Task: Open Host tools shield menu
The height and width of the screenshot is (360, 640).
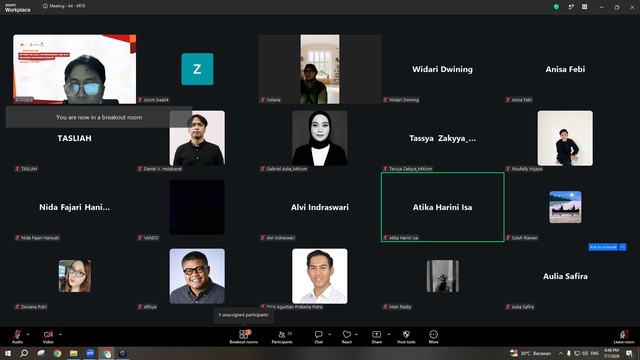Action: tap(406, 337)
